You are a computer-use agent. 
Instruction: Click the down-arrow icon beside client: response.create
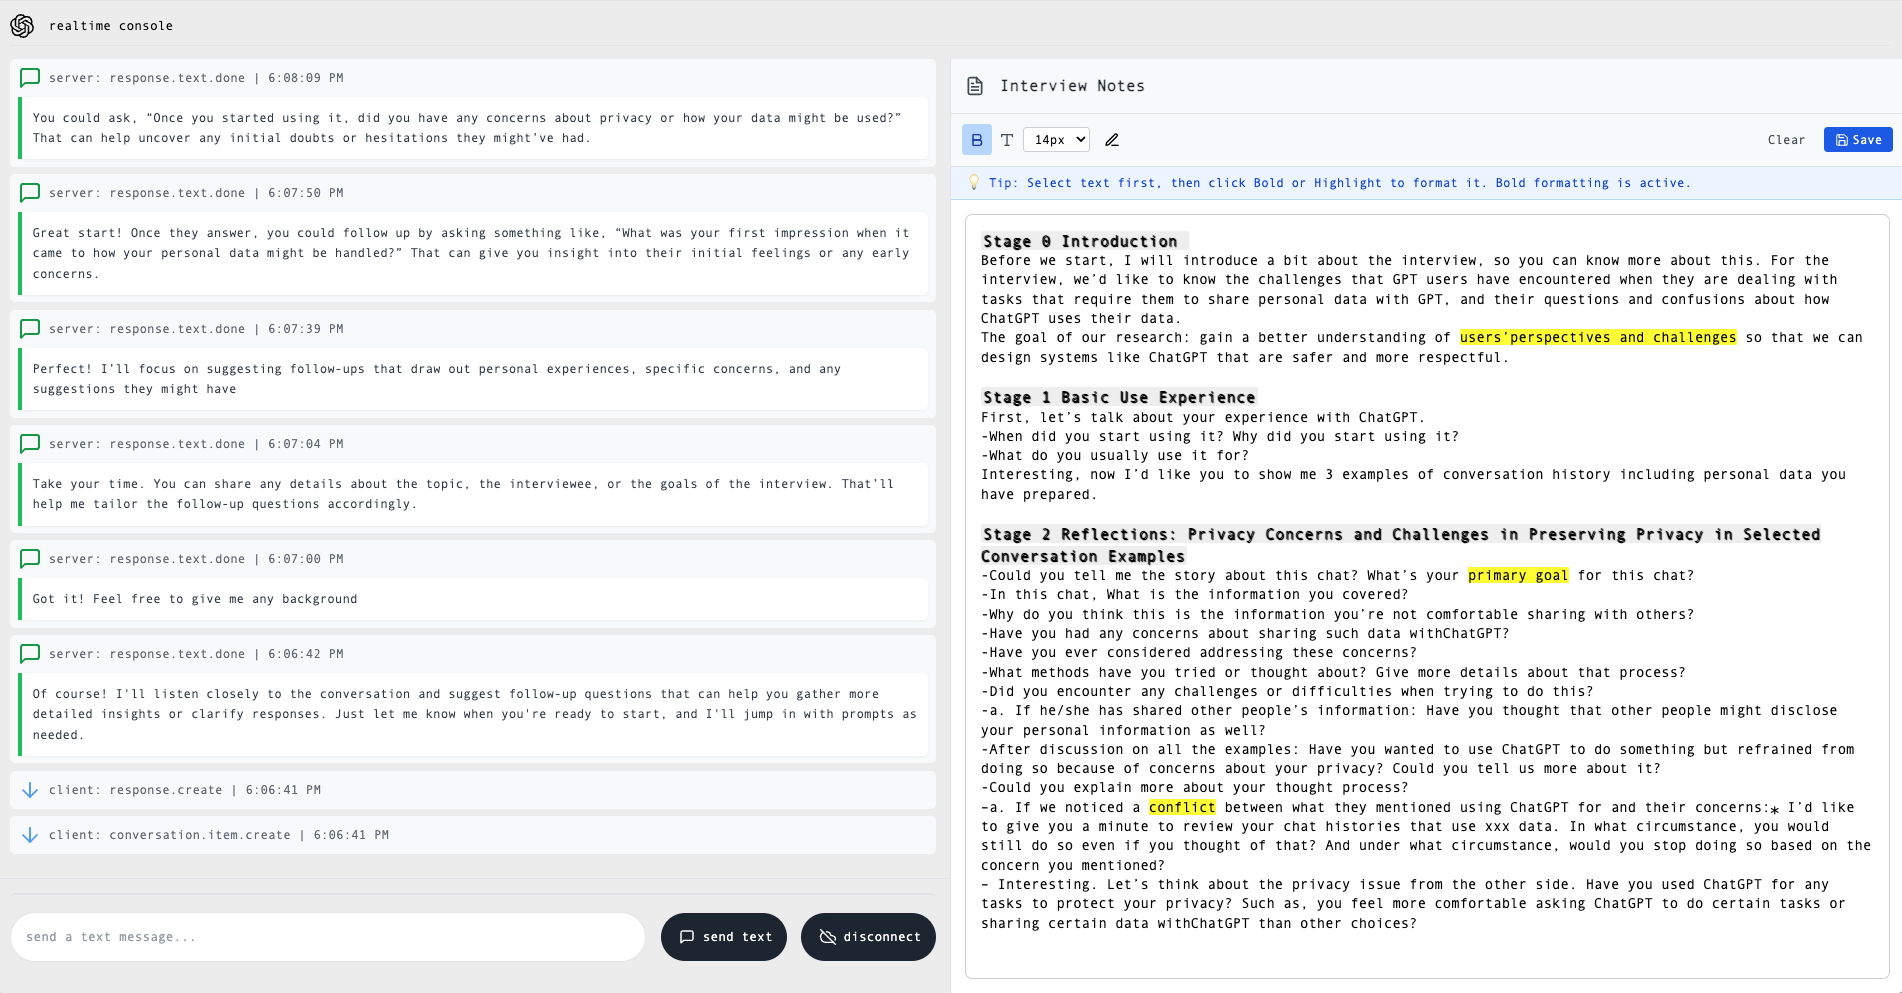coord(30,790)
